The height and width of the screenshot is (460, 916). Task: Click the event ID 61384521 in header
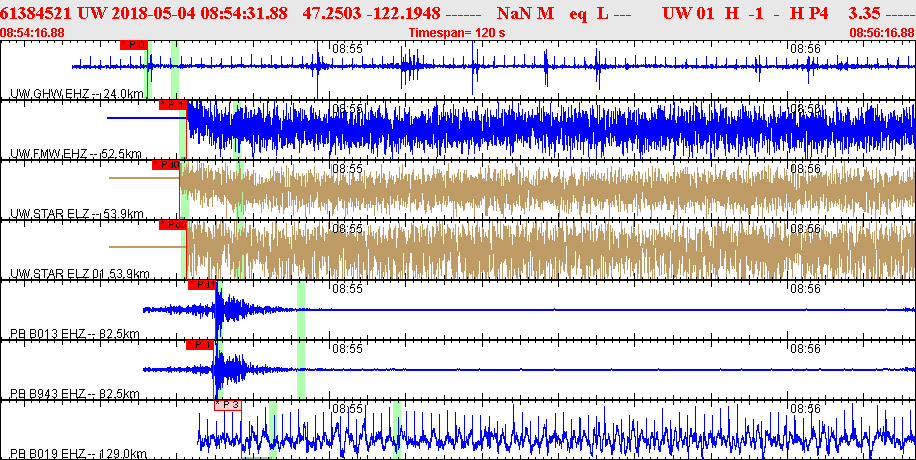[37, 13]
